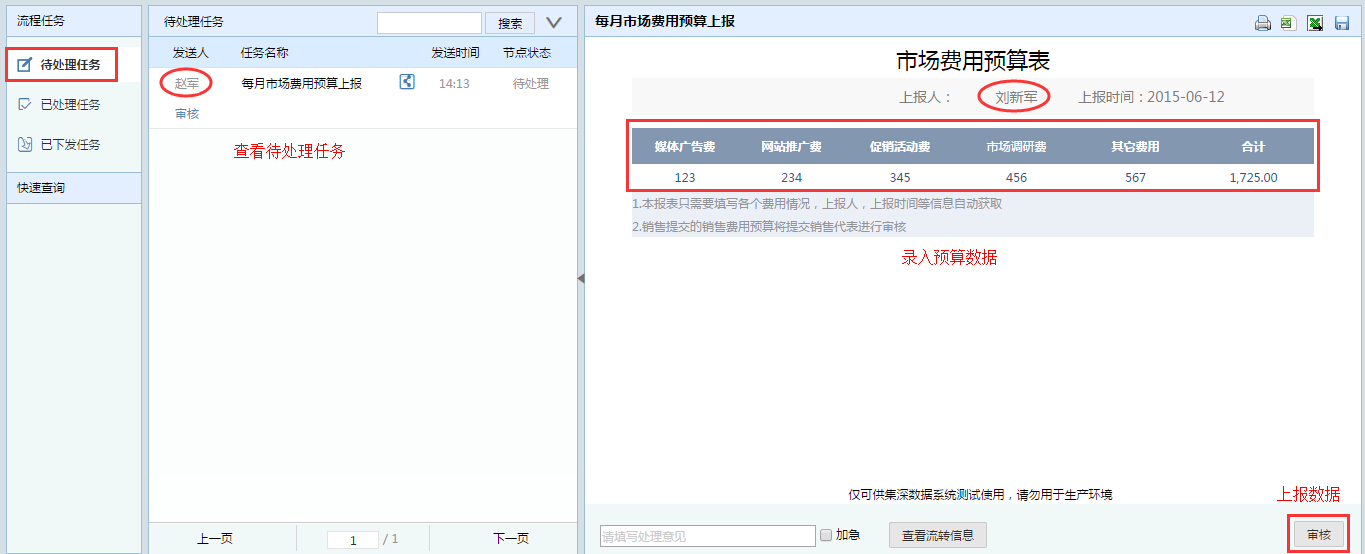Click the printer icon in report header
Viewport: 1365px width, 554px height.
coord(1263,23)
